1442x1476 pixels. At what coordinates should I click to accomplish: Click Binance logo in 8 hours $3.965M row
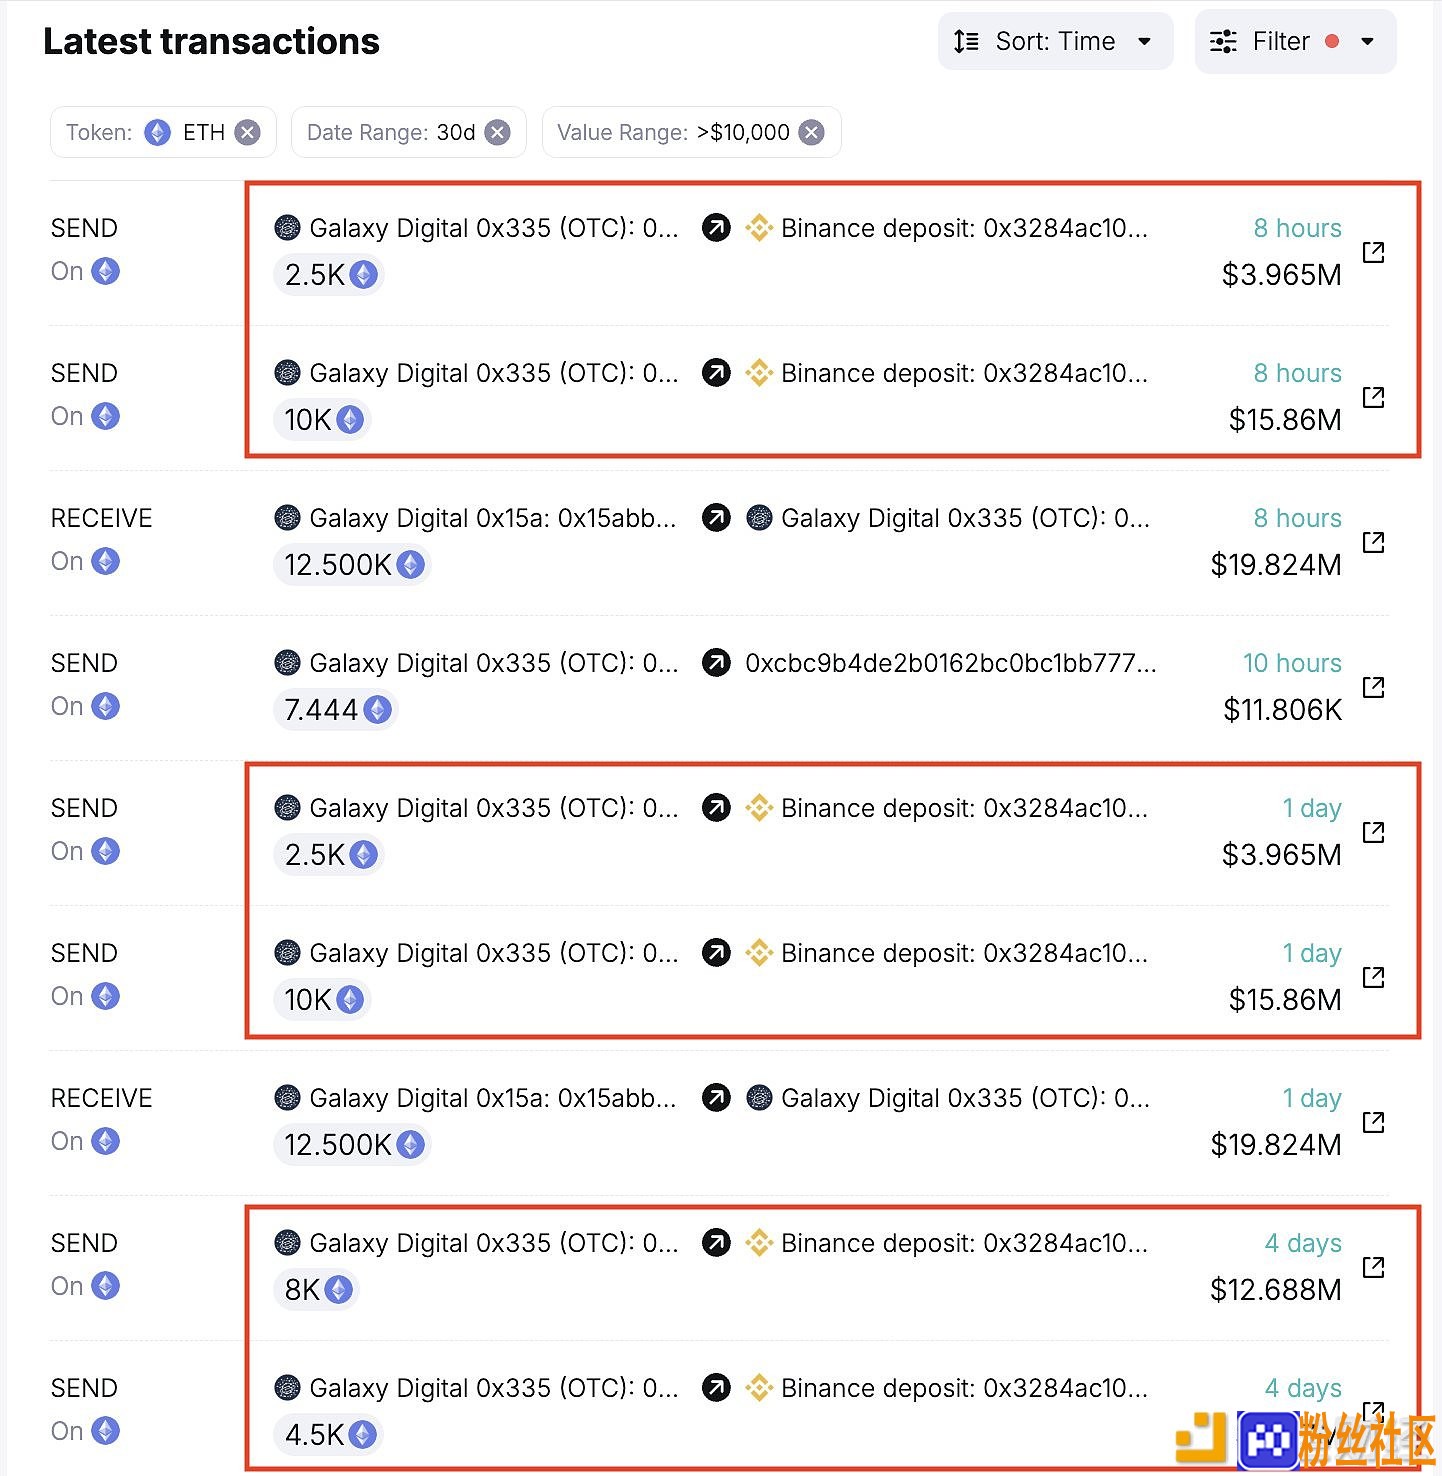click(759, 228)
